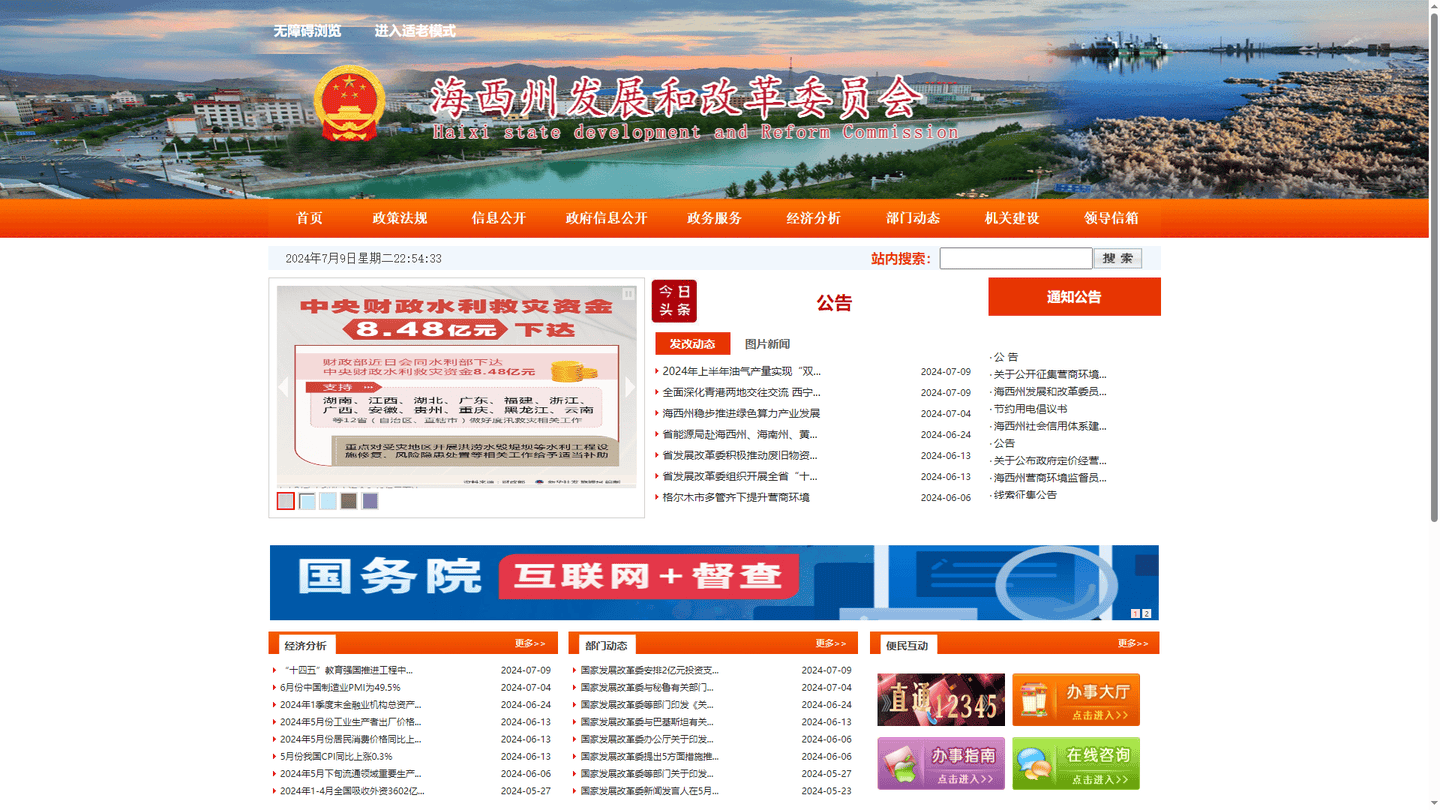This screenshot has width=1440, height=810.
Task: Click the main slideshow image about 水利救灾资金
Action: pos(457,388)
